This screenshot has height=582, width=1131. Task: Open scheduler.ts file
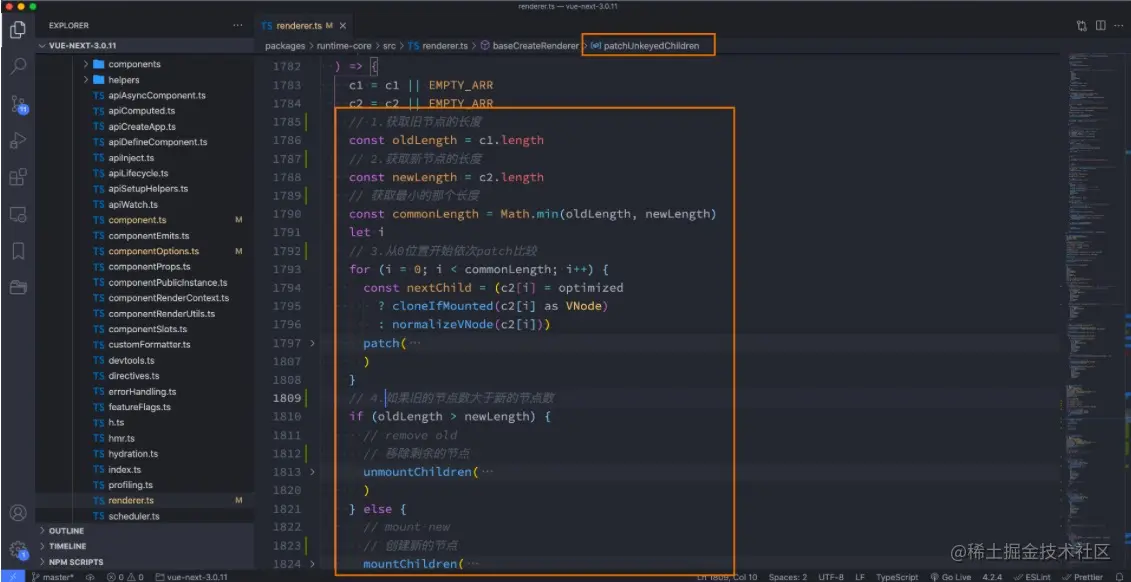click(x=134, y=516)
